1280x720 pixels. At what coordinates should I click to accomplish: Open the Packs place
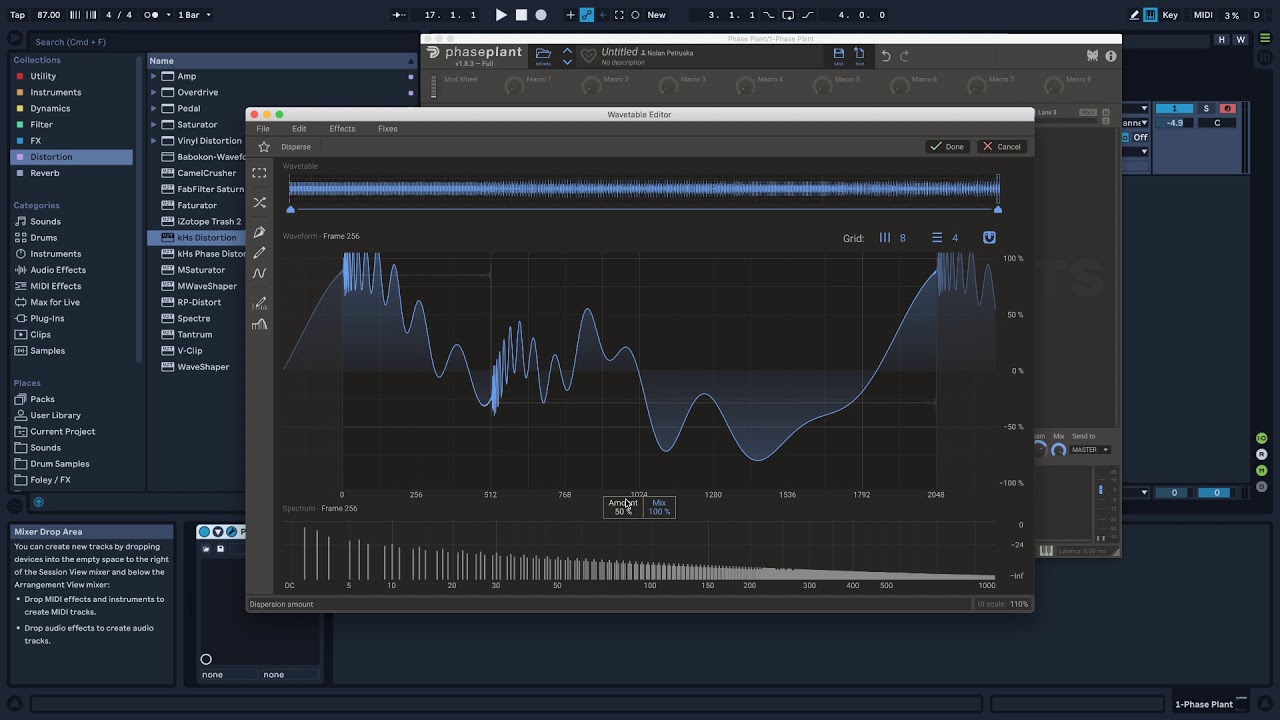(x=42, y=399)
